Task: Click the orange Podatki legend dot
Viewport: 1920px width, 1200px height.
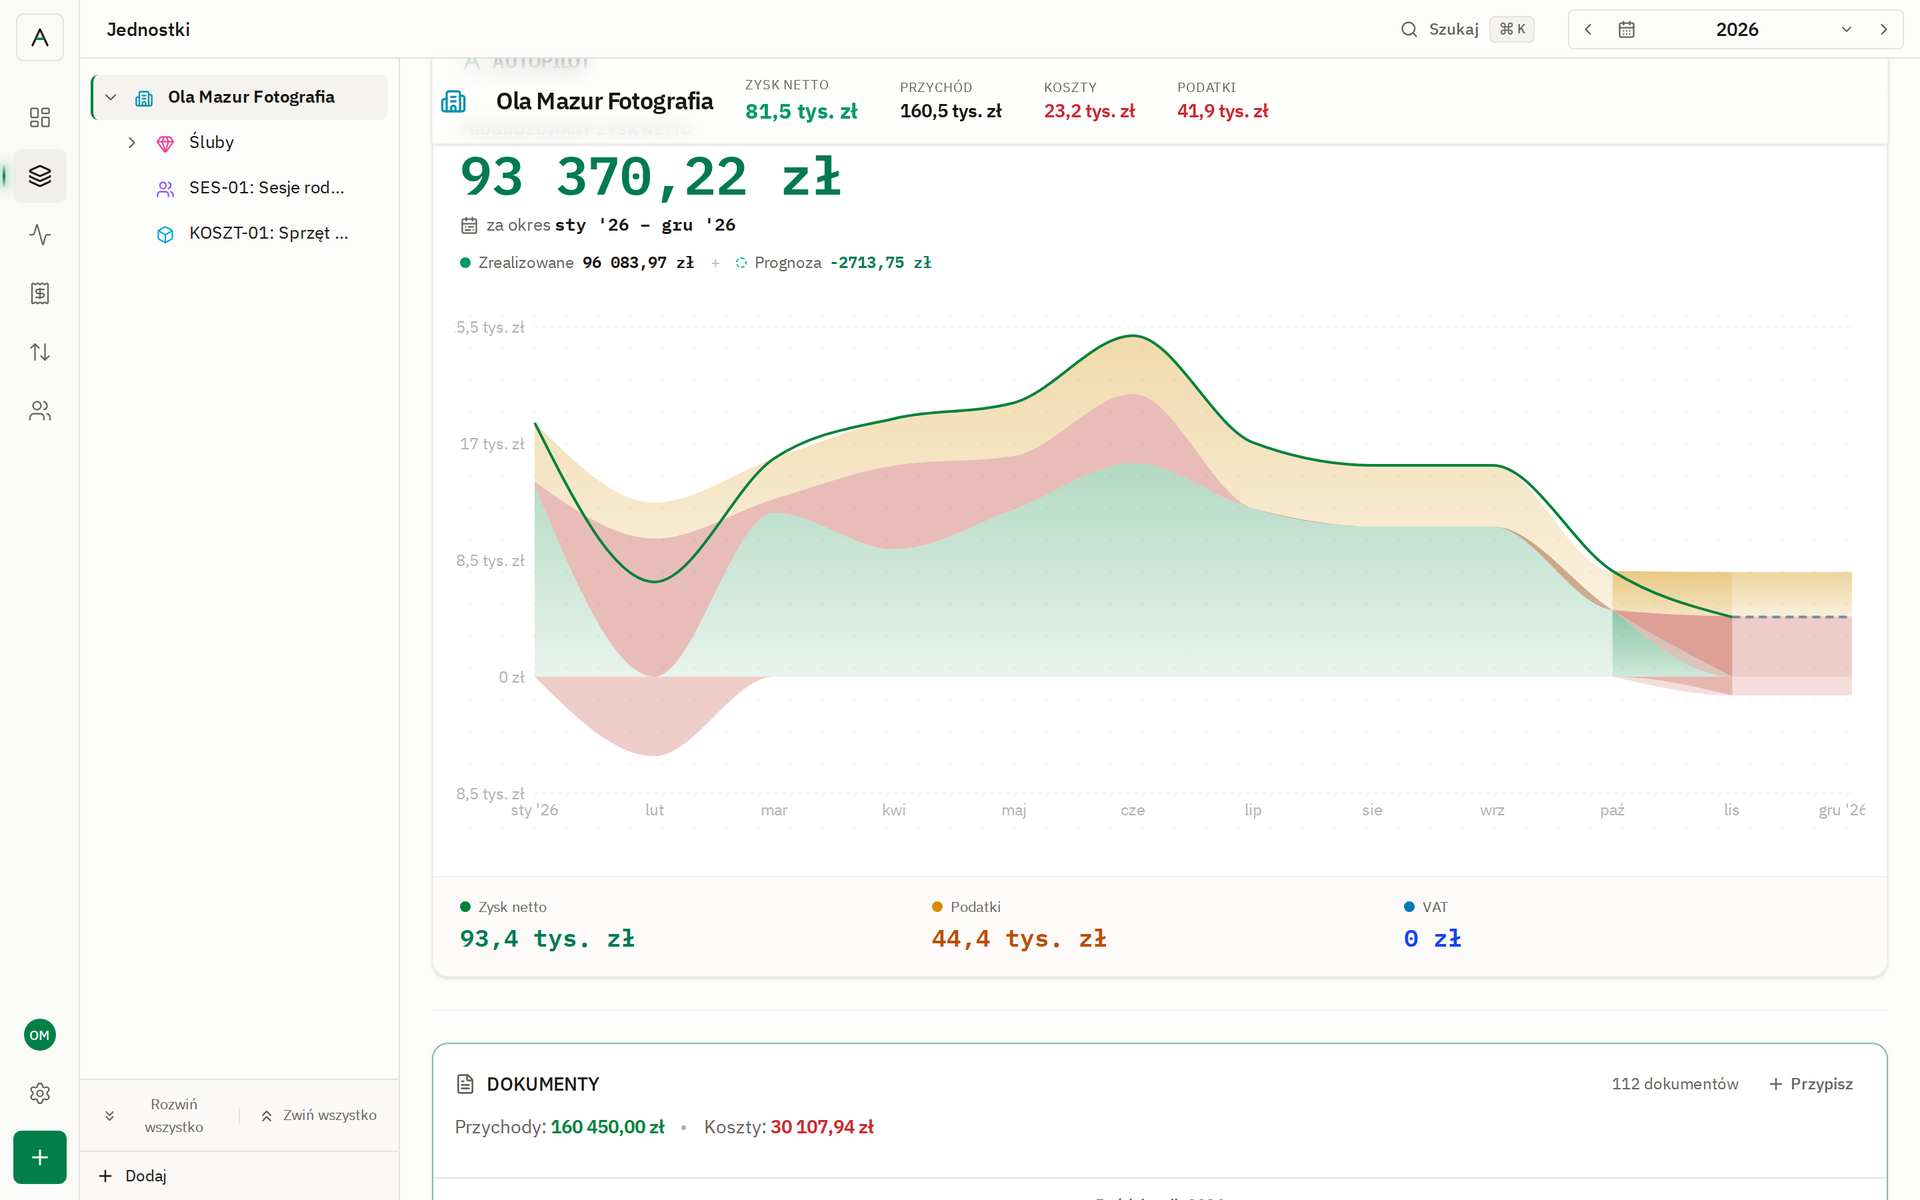Action: click(x=937, y=907)
